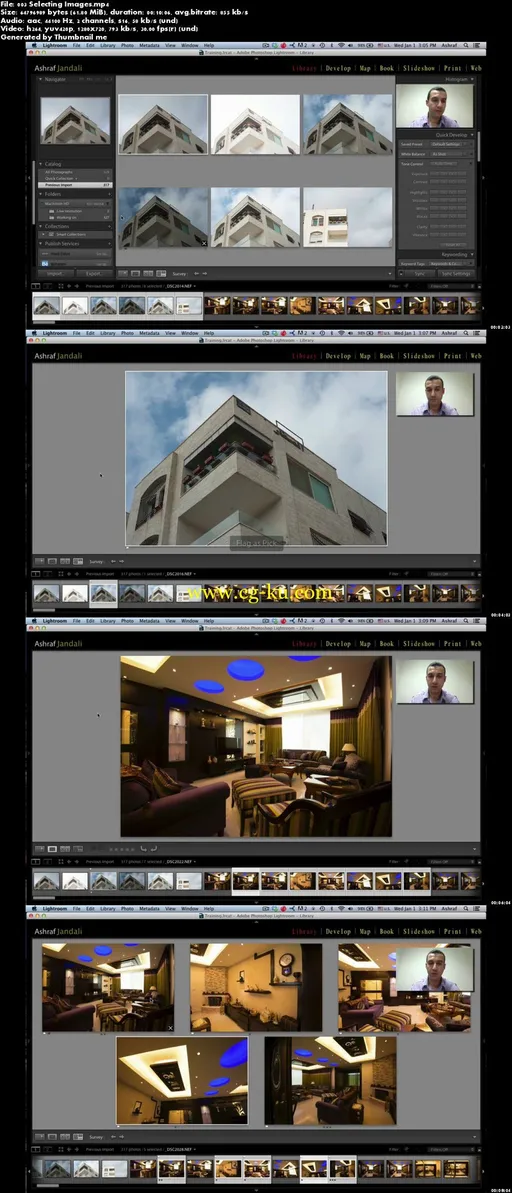The width and height of the screenshot is (512, 1193).
Task: Click the Export button
Action: (94, 273)
